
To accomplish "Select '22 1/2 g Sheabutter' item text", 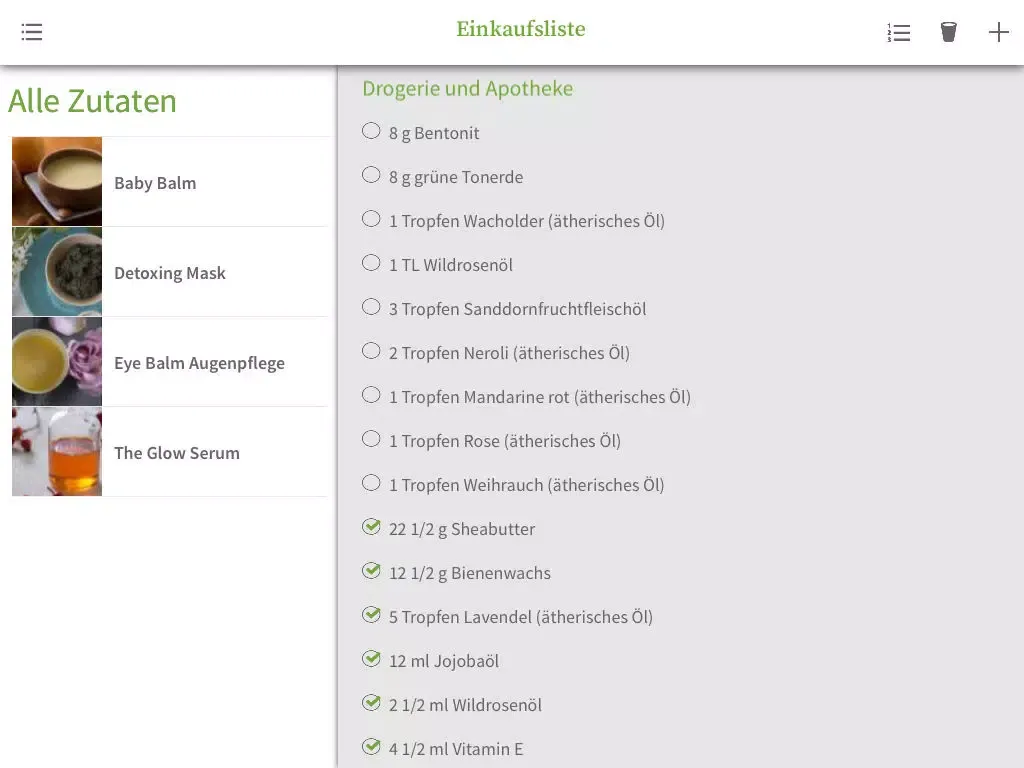I will (462, 529).
